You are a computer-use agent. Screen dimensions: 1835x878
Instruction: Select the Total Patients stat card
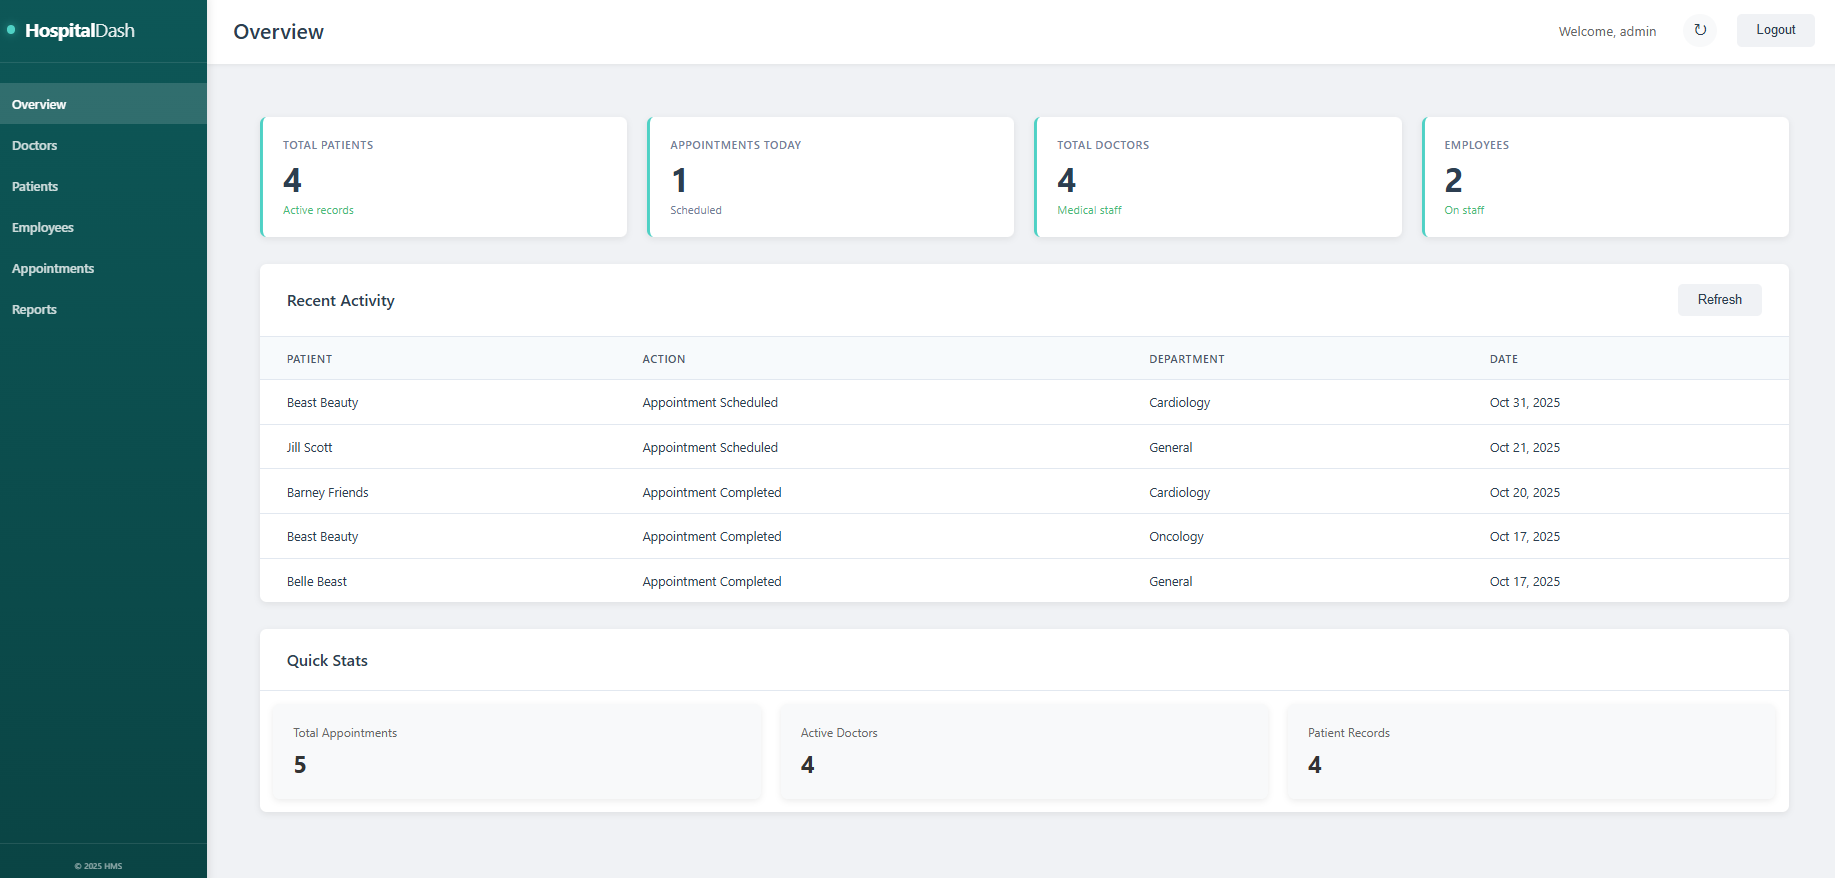coord(444,177)
